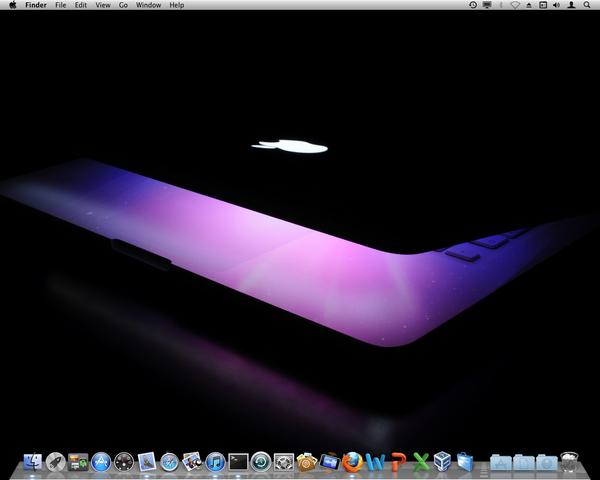Launch Mail stamp icon in Dock
Viewport: 600px width, 480px height.
[147, 462]
